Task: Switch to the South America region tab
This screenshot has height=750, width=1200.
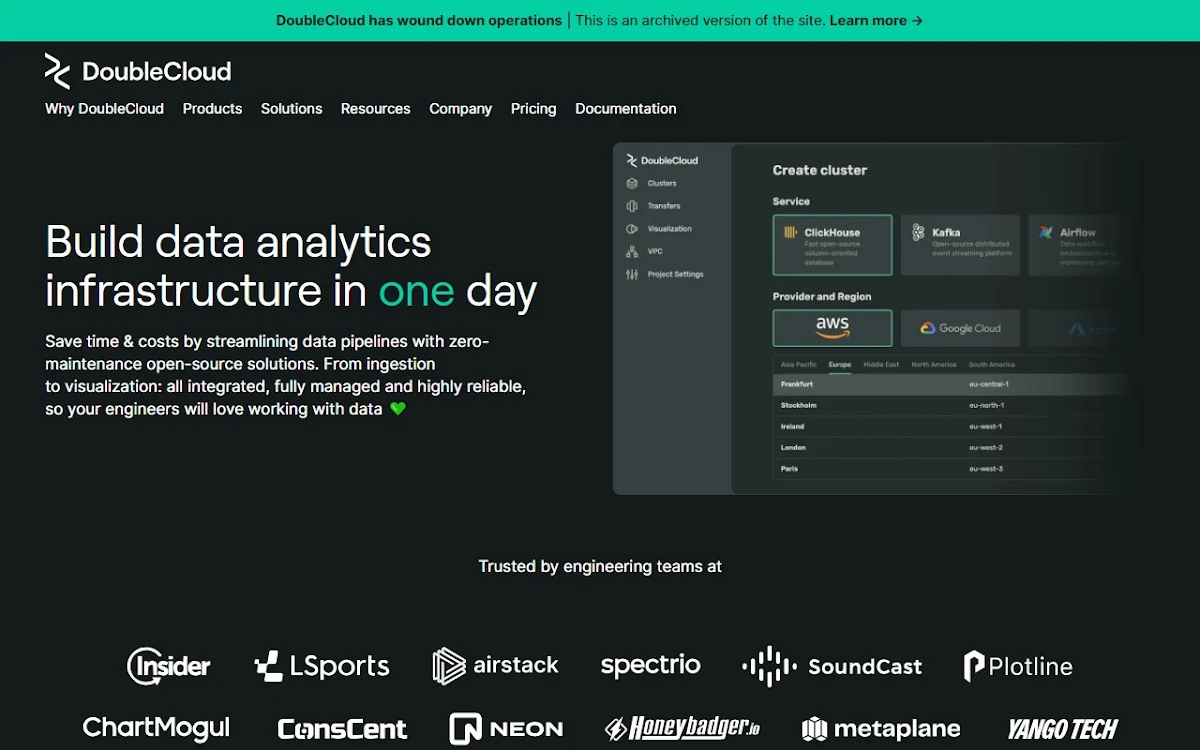Action: click(992, 365)
